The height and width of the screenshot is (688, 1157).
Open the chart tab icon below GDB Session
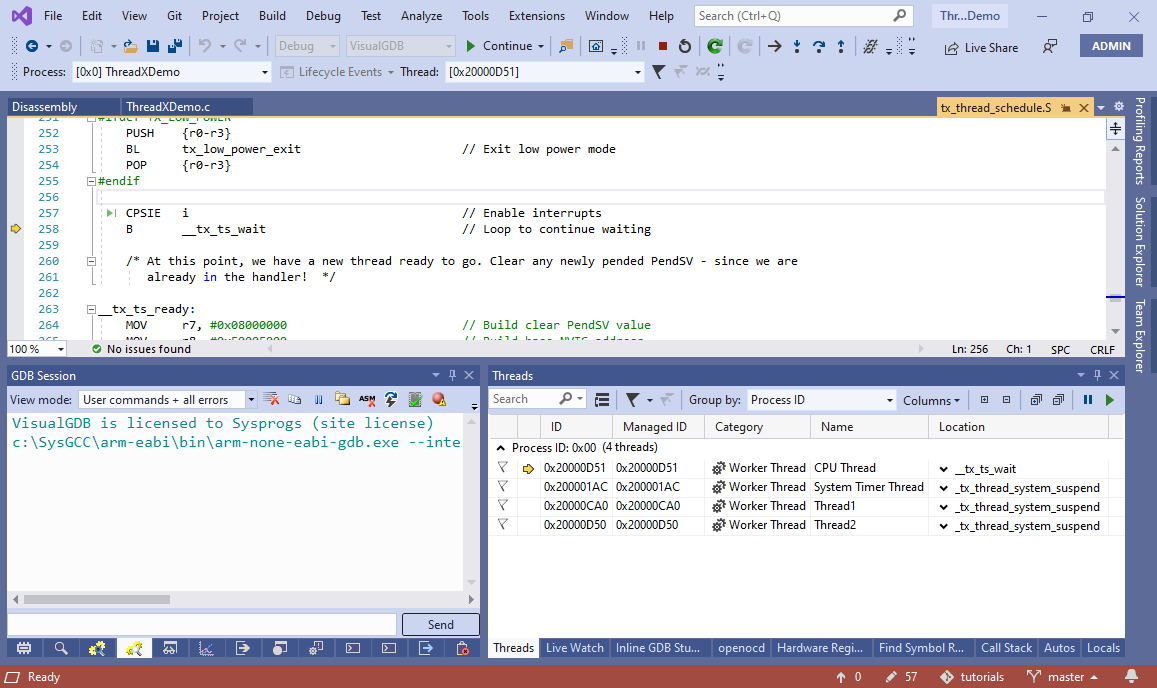pyautogui.click(x=206, y=648)
